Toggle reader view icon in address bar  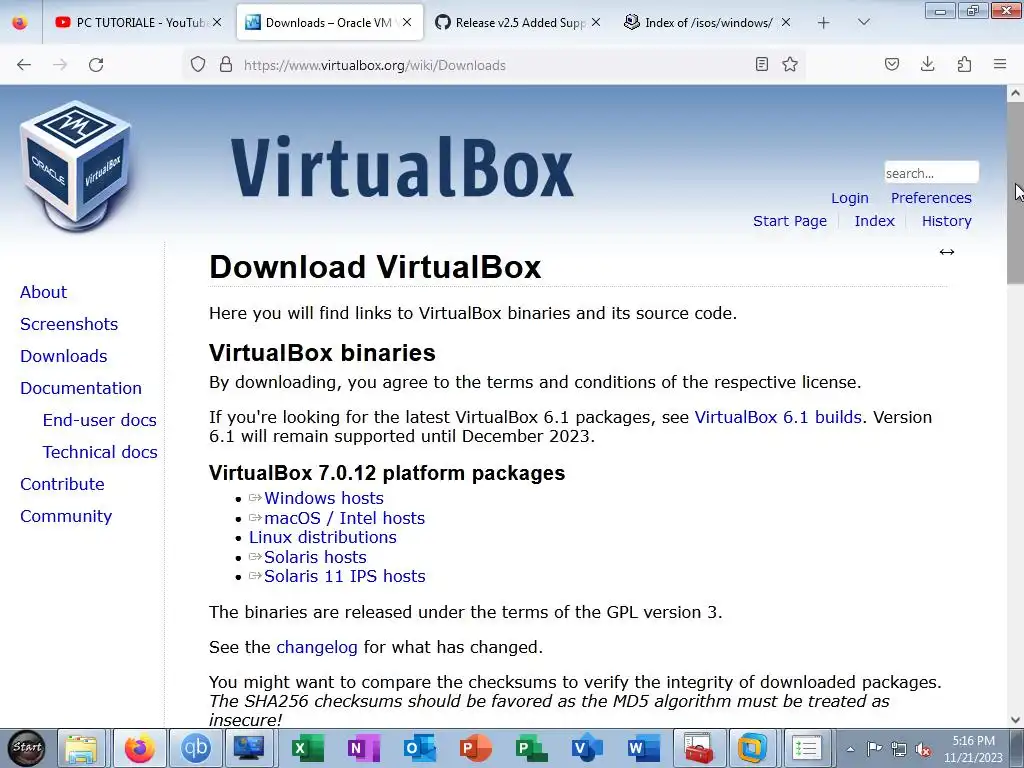click(761, 64)
